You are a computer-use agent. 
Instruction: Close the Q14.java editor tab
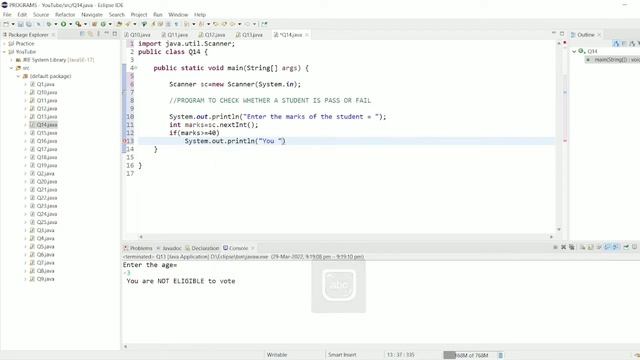click(307, 35)
